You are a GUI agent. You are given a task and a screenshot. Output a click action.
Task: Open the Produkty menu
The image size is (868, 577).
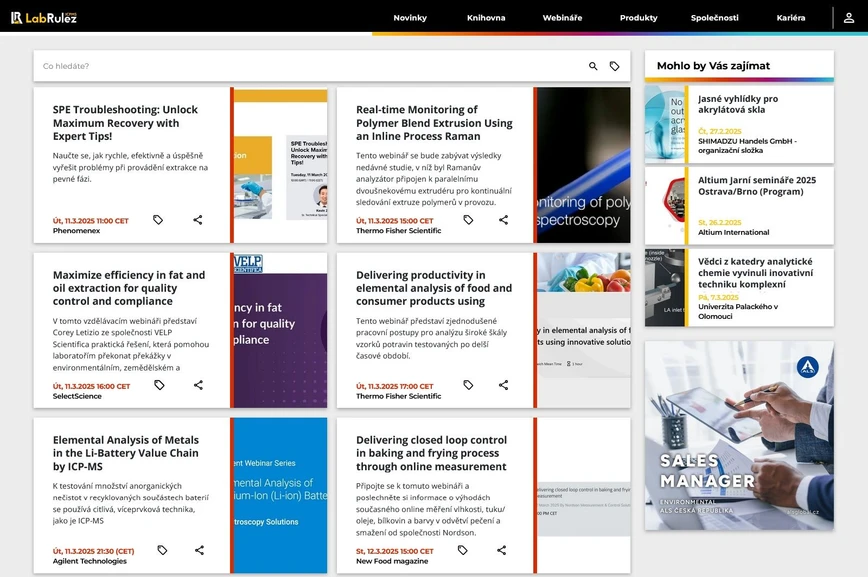pyautogui.click(x=639, y=18)
